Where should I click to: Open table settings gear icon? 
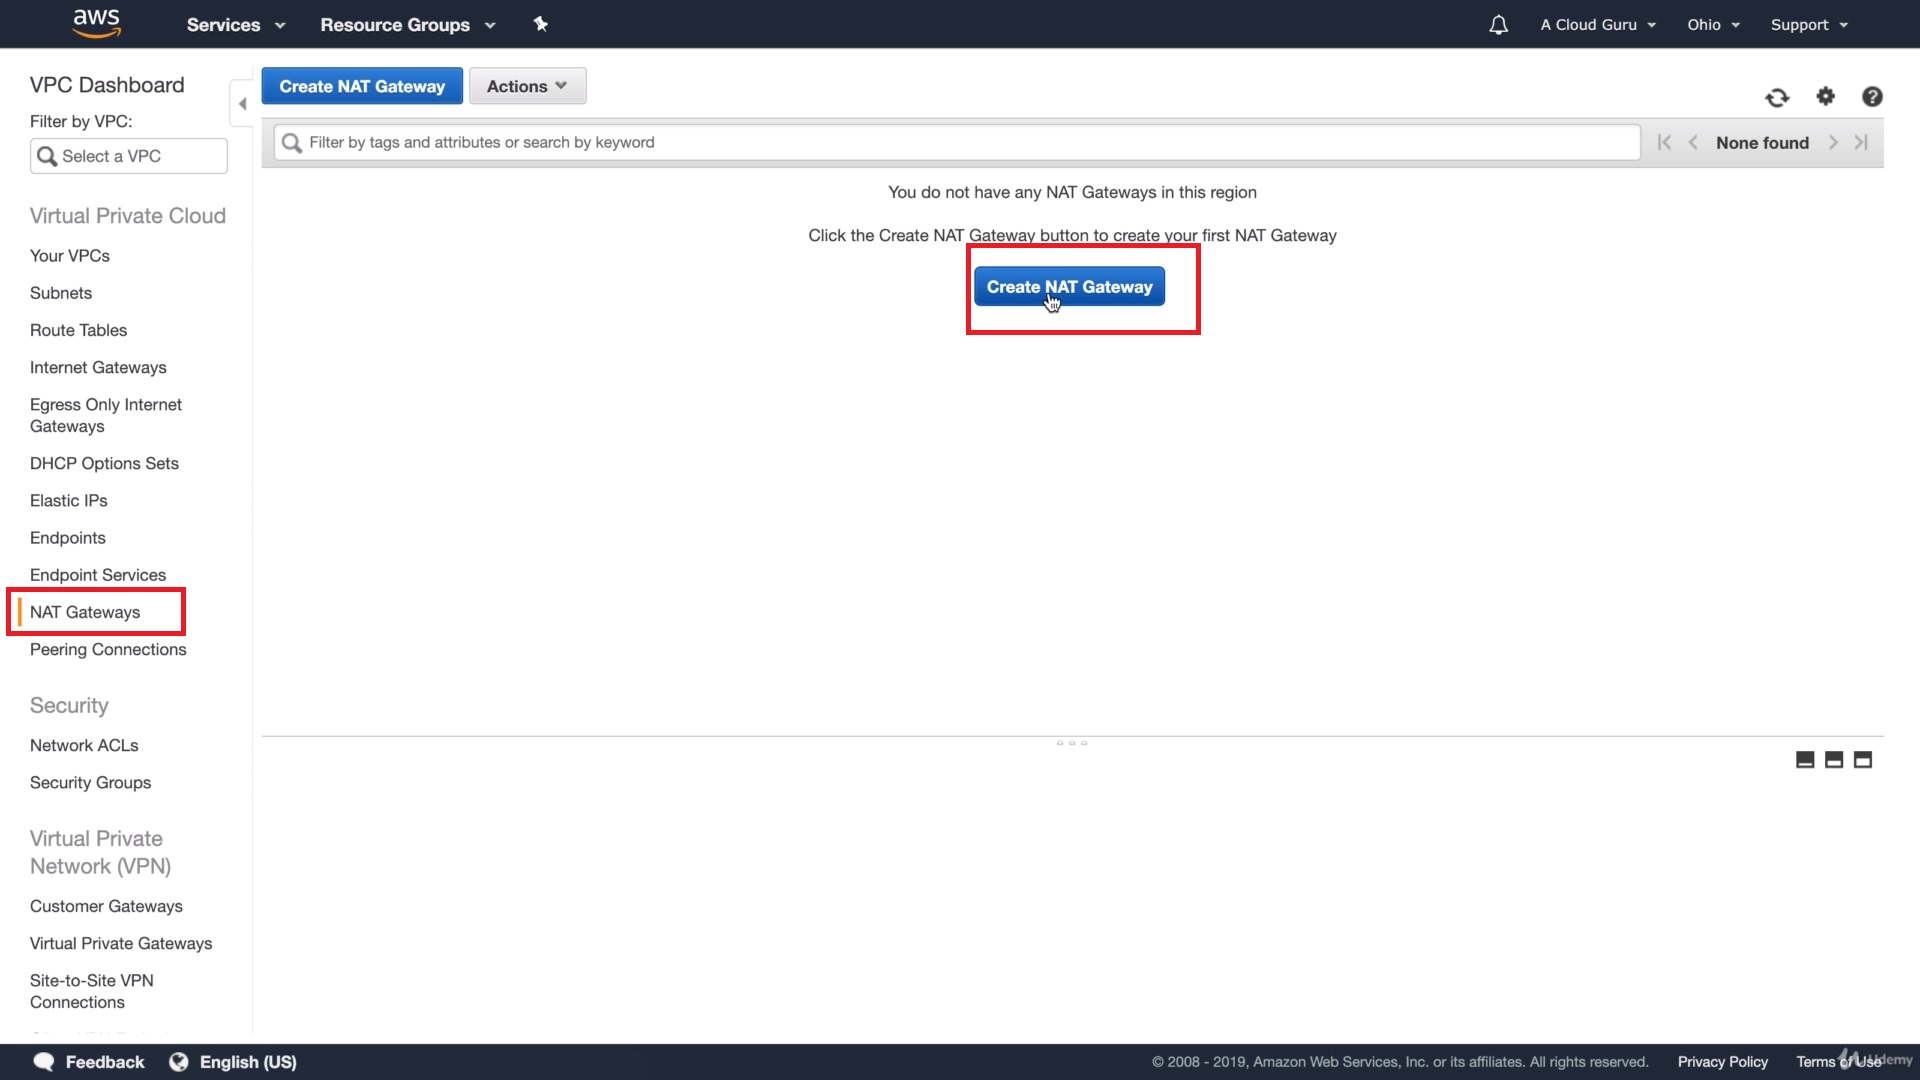[x=1826, y=96]
